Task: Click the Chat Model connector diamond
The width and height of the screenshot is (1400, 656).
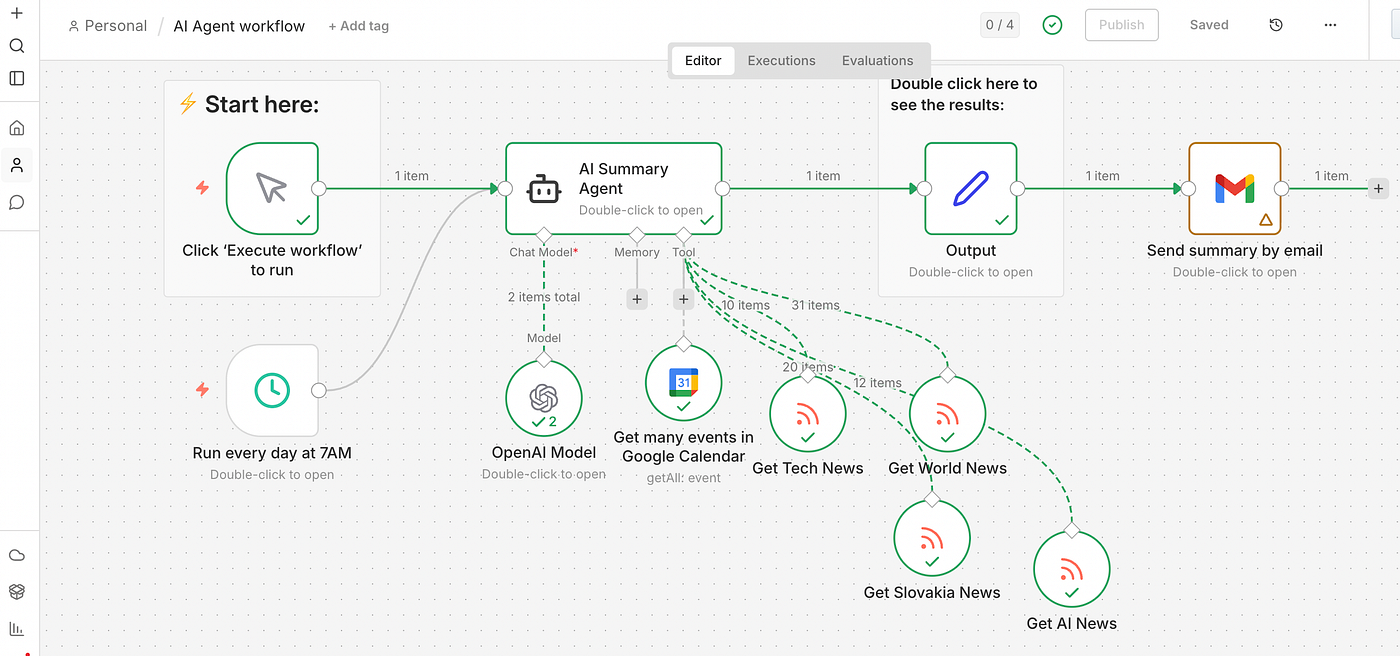Action: tap(544, 235)
